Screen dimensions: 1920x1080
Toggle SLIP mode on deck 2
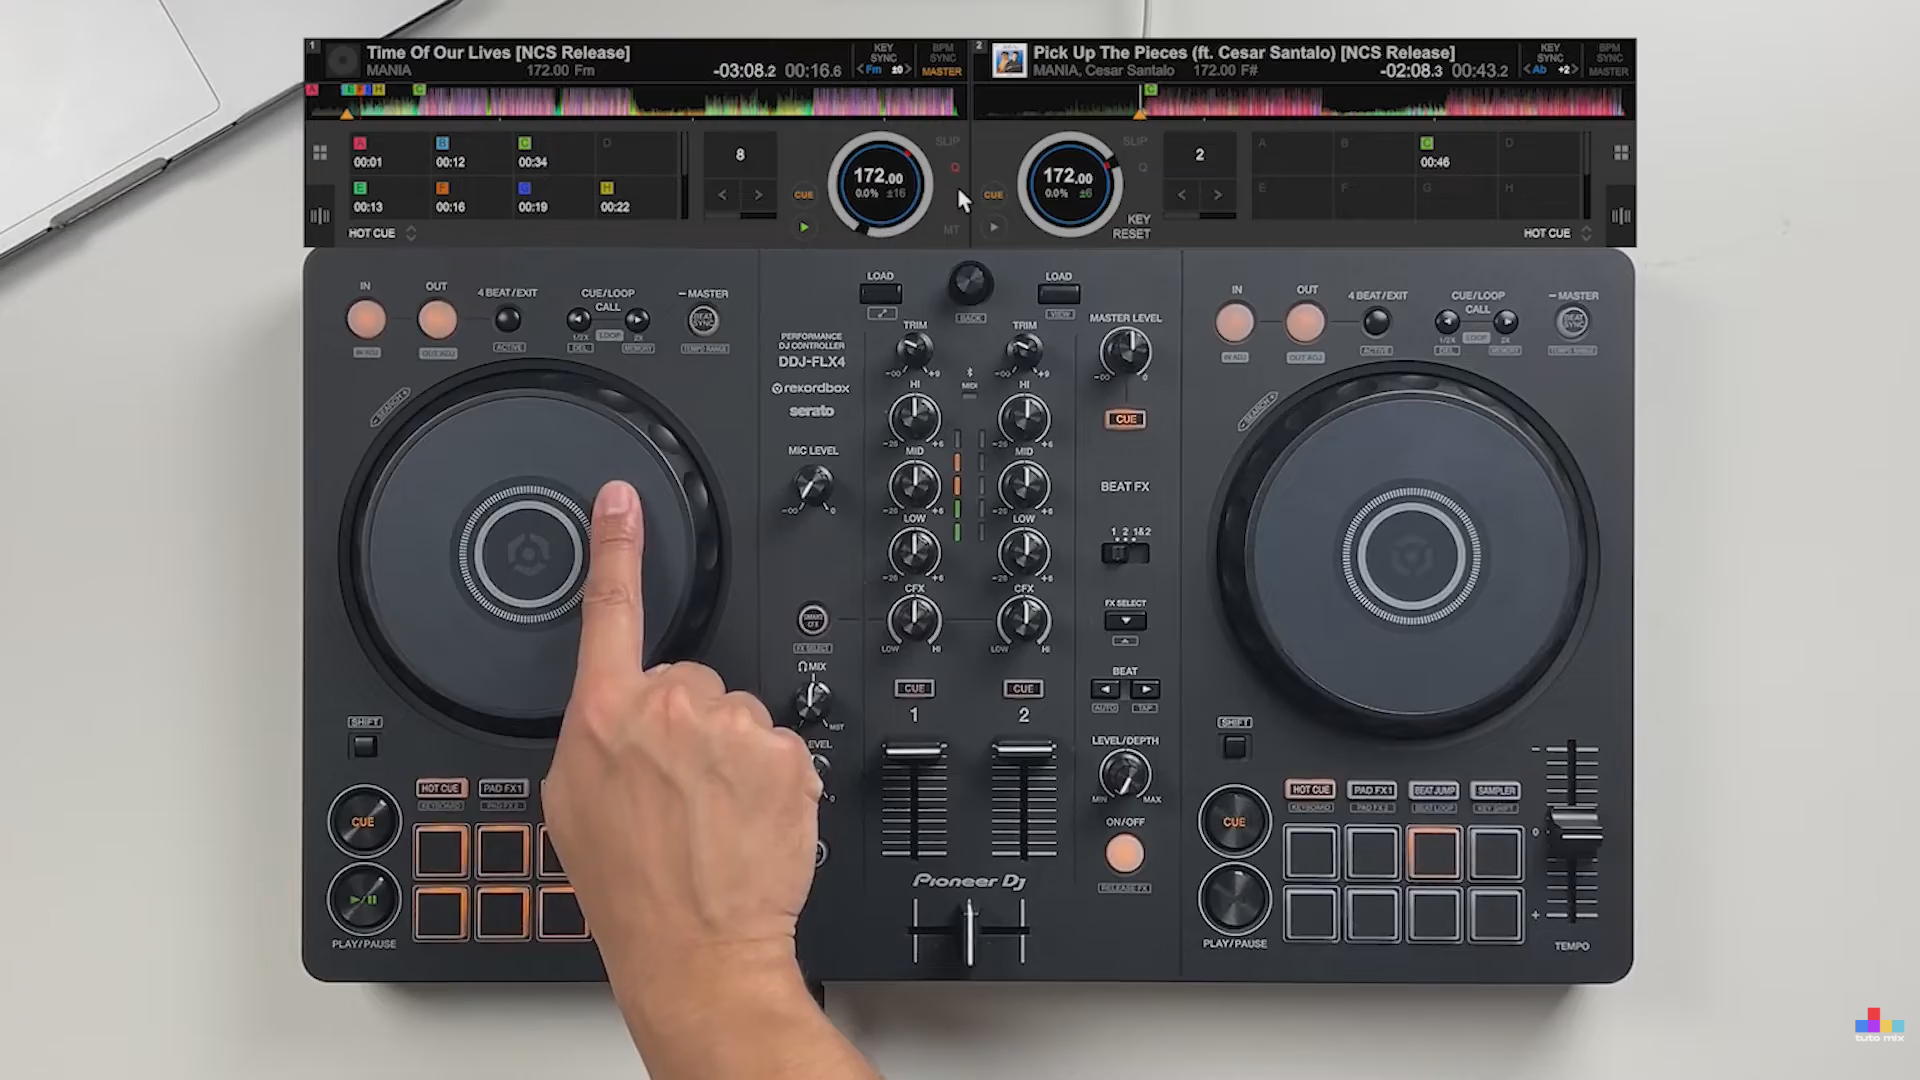[x=1135, y=141]
